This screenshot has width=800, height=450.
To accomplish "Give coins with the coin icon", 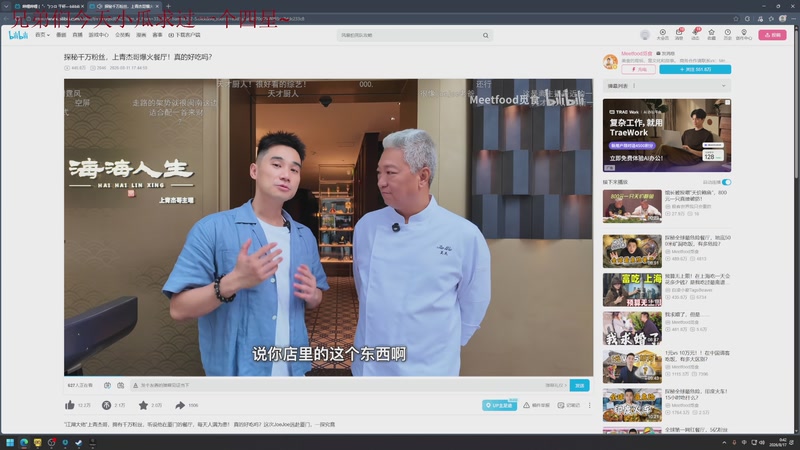I will [x=106, y=405].
